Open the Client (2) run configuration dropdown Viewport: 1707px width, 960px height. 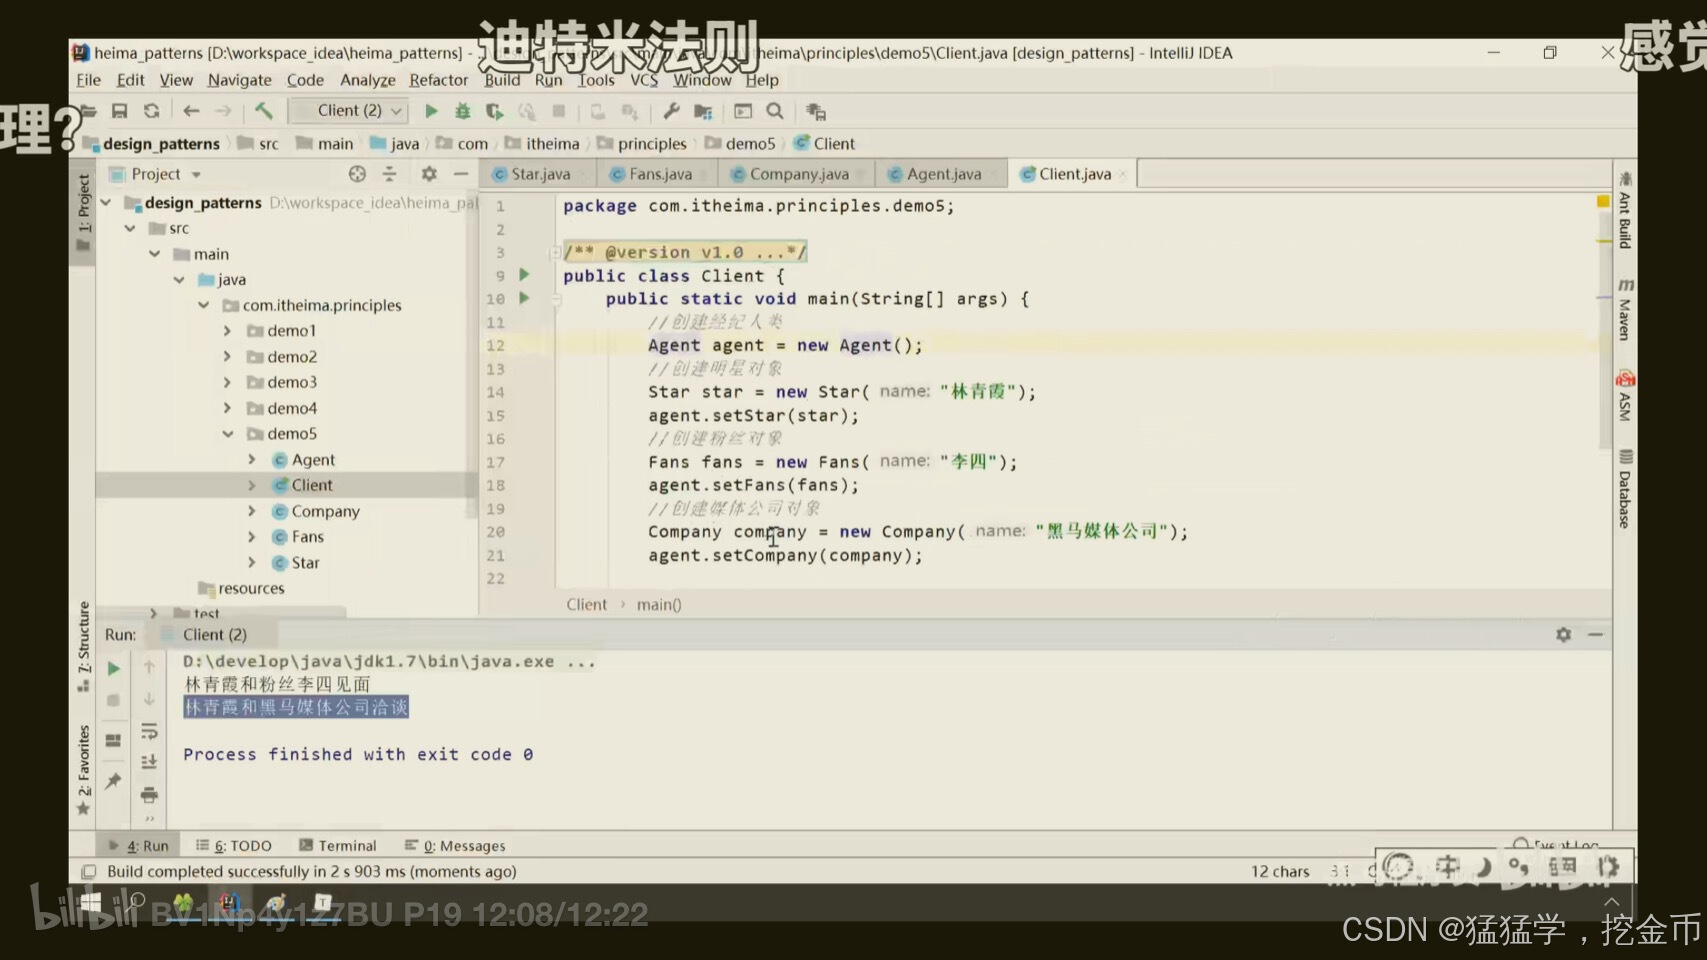coord(349,111)
